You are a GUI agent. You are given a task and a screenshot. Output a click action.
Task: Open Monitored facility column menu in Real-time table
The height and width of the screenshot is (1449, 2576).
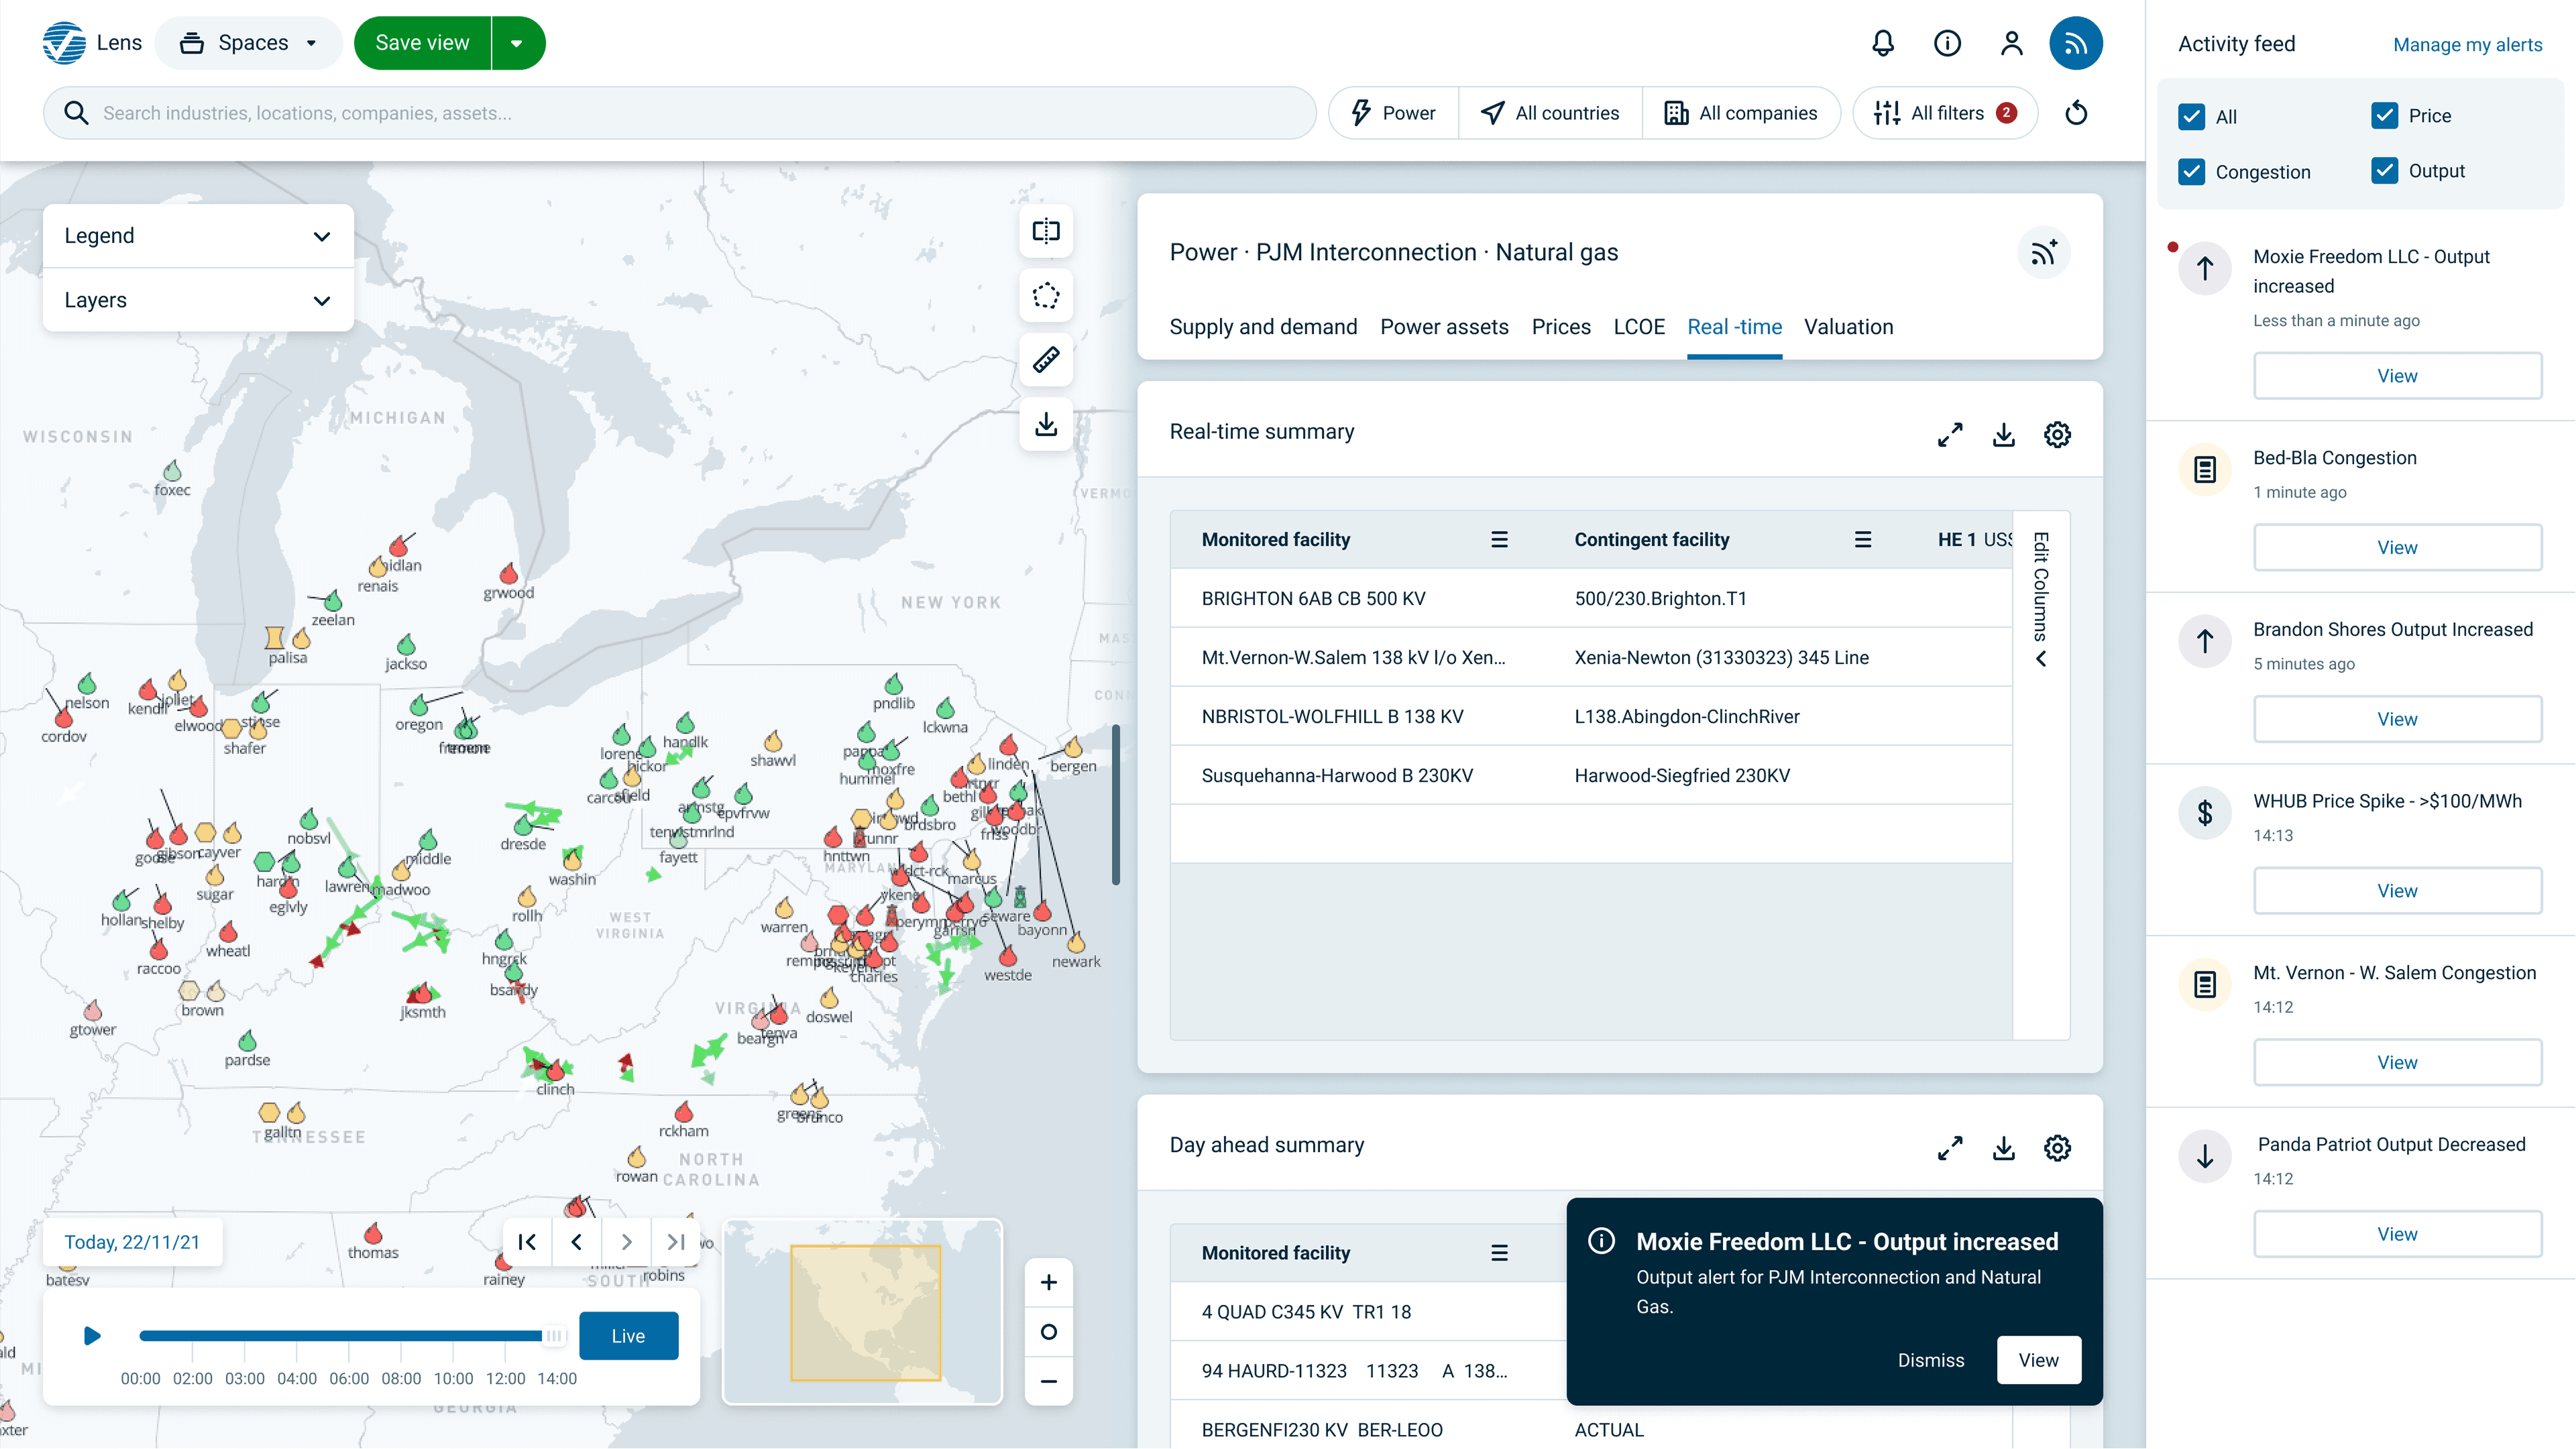[1499, 540]
